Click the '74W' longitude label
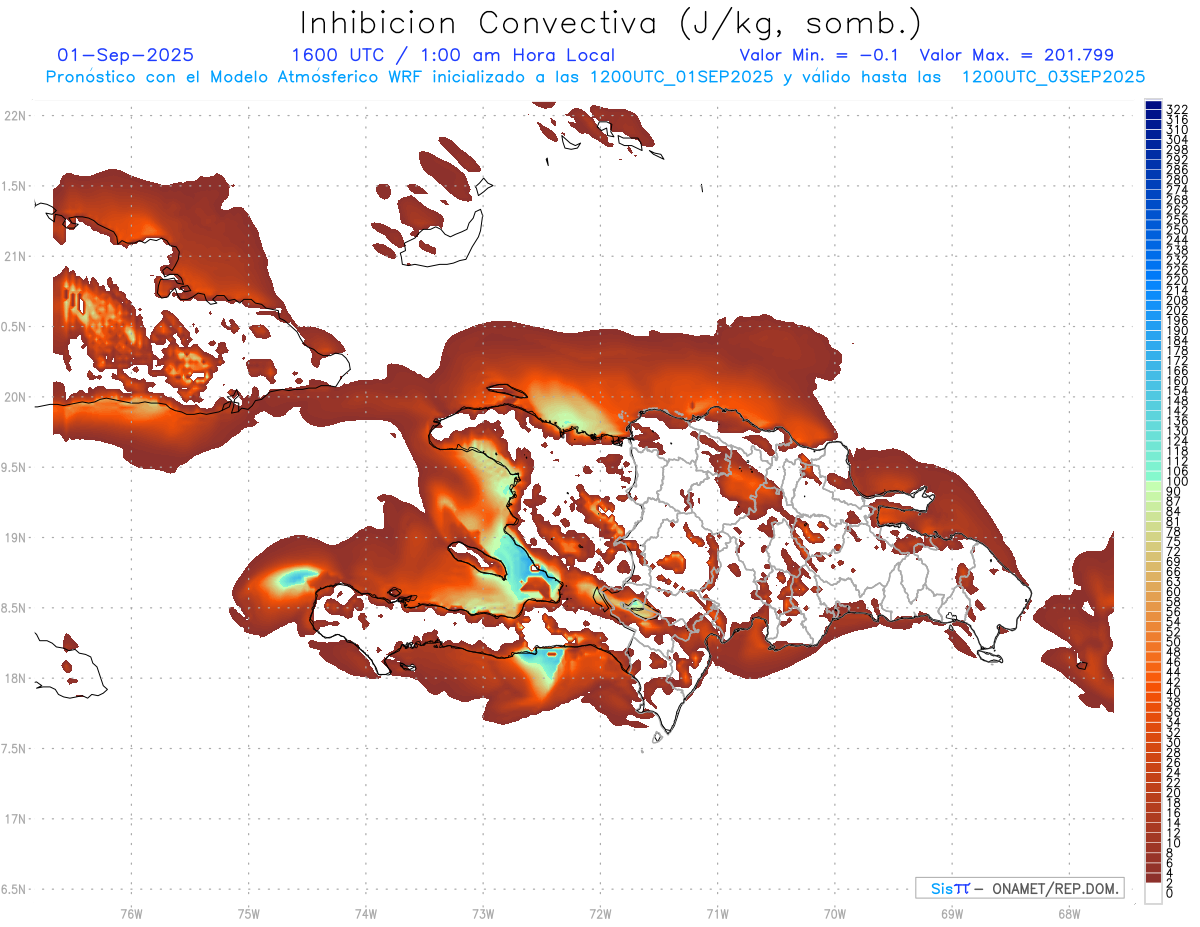This screenshot has width=1200, height=927. tap(365, 912)
